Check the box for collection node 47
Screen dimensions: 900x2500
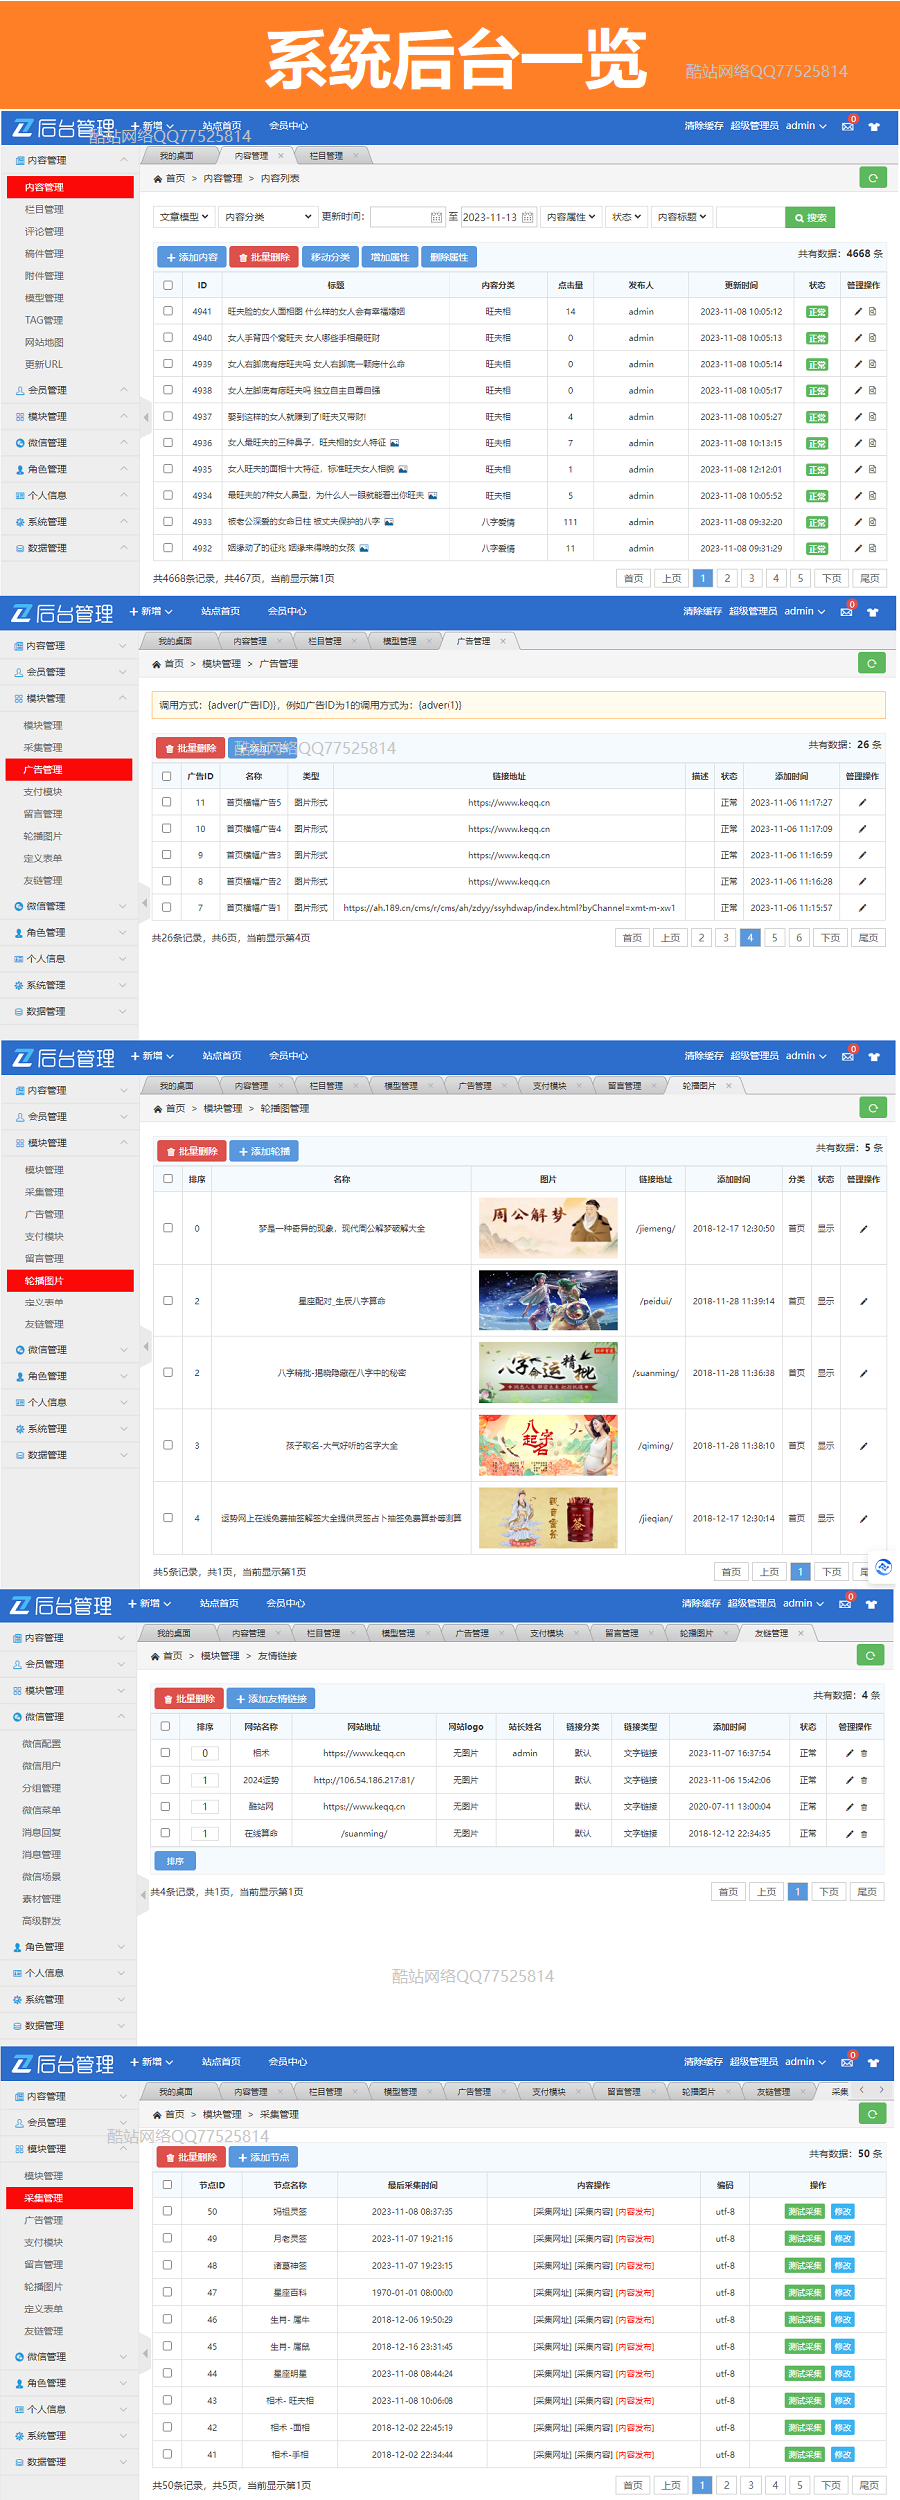tap(167, 2292)
